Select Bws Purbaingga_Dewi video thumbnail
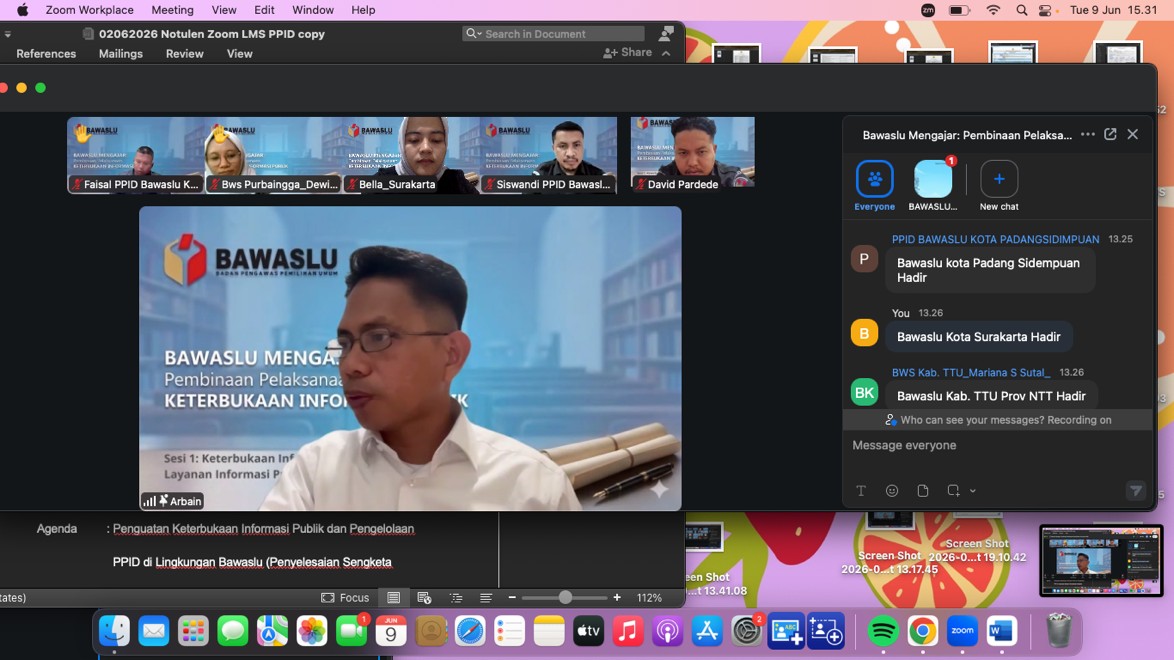 [x=273, y=155]
